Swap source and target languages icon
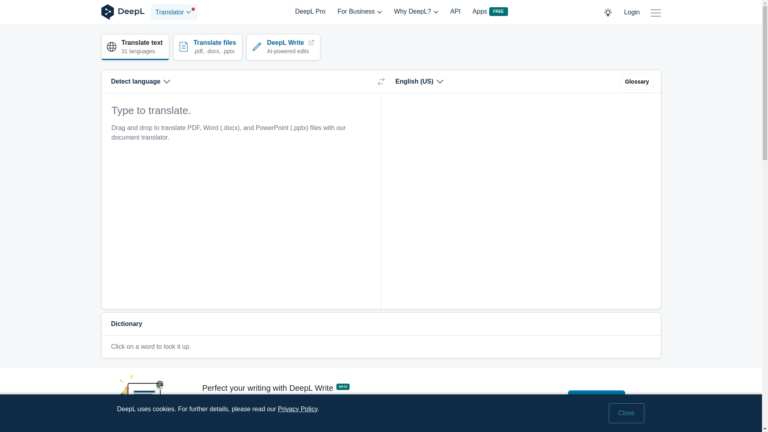This screenshot has width=768, height=432. 381,82
